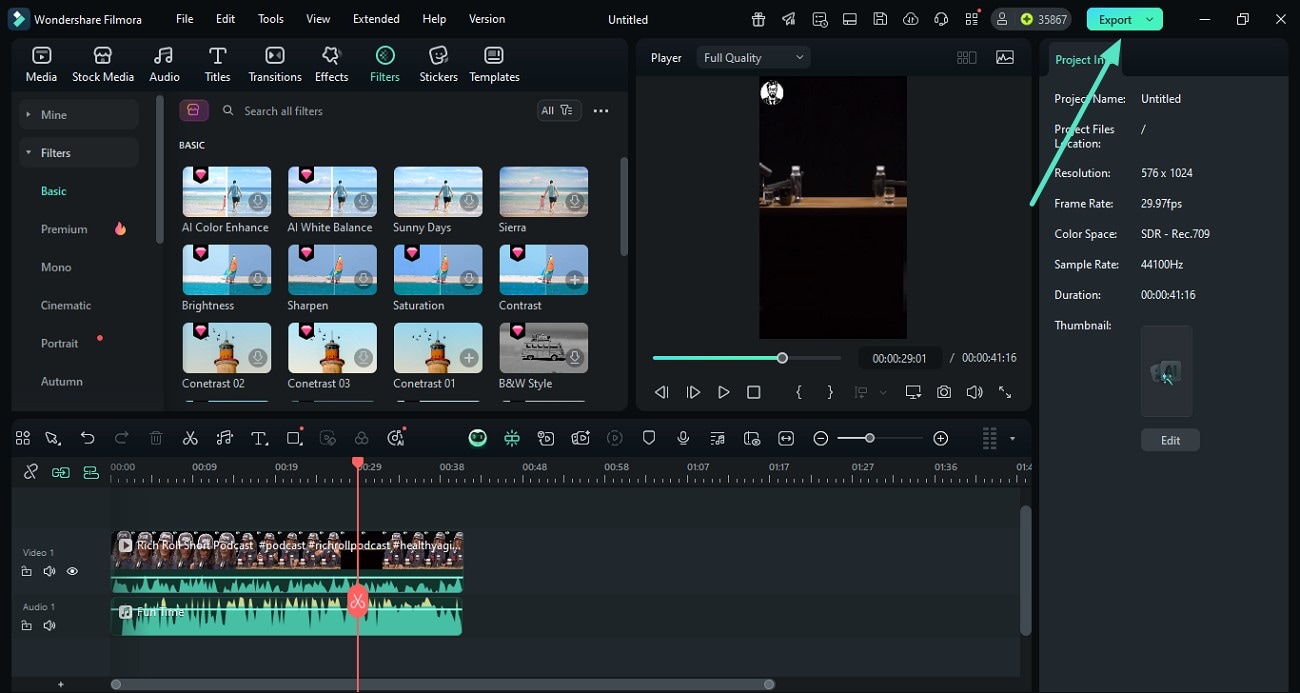This screenshot has height=693, width=1300.
Task: Select the Text tool in timeline toolbar
Action: pos(259,438)
